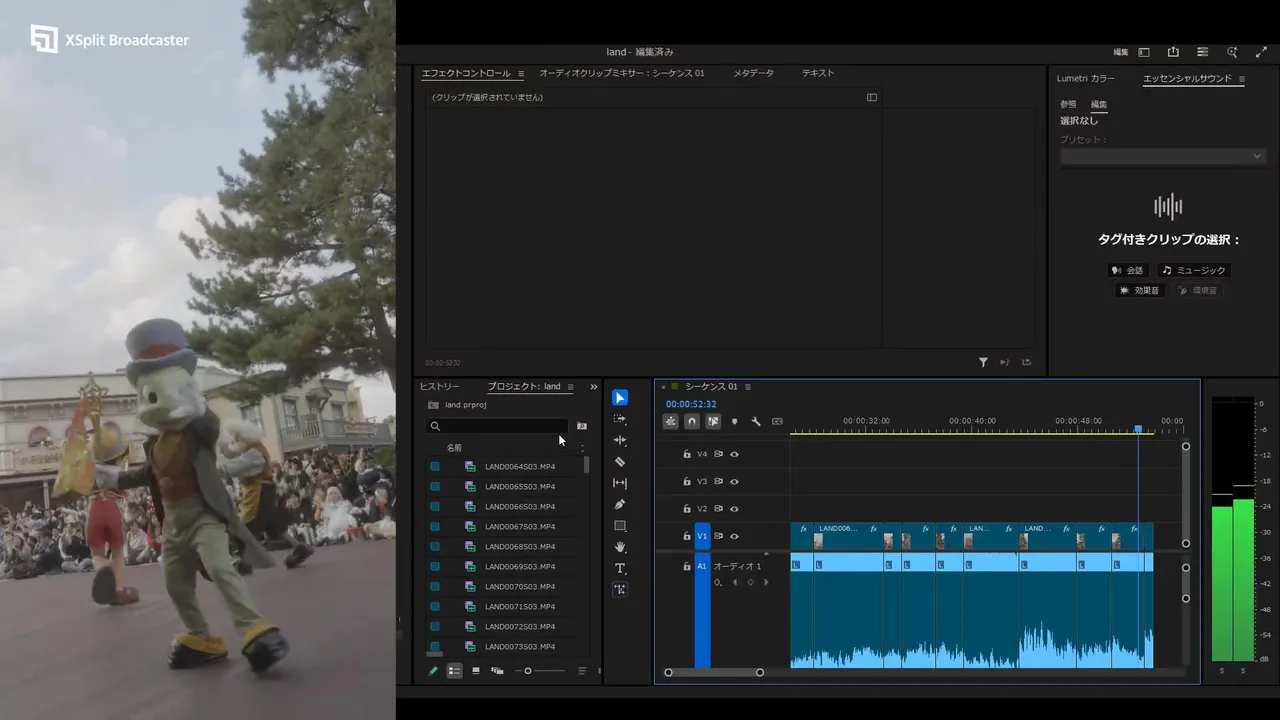The width and height of the screenshot is (1280, 720).
Task: Click the find bin icon beside search
Action: click(x=582, y=426)
